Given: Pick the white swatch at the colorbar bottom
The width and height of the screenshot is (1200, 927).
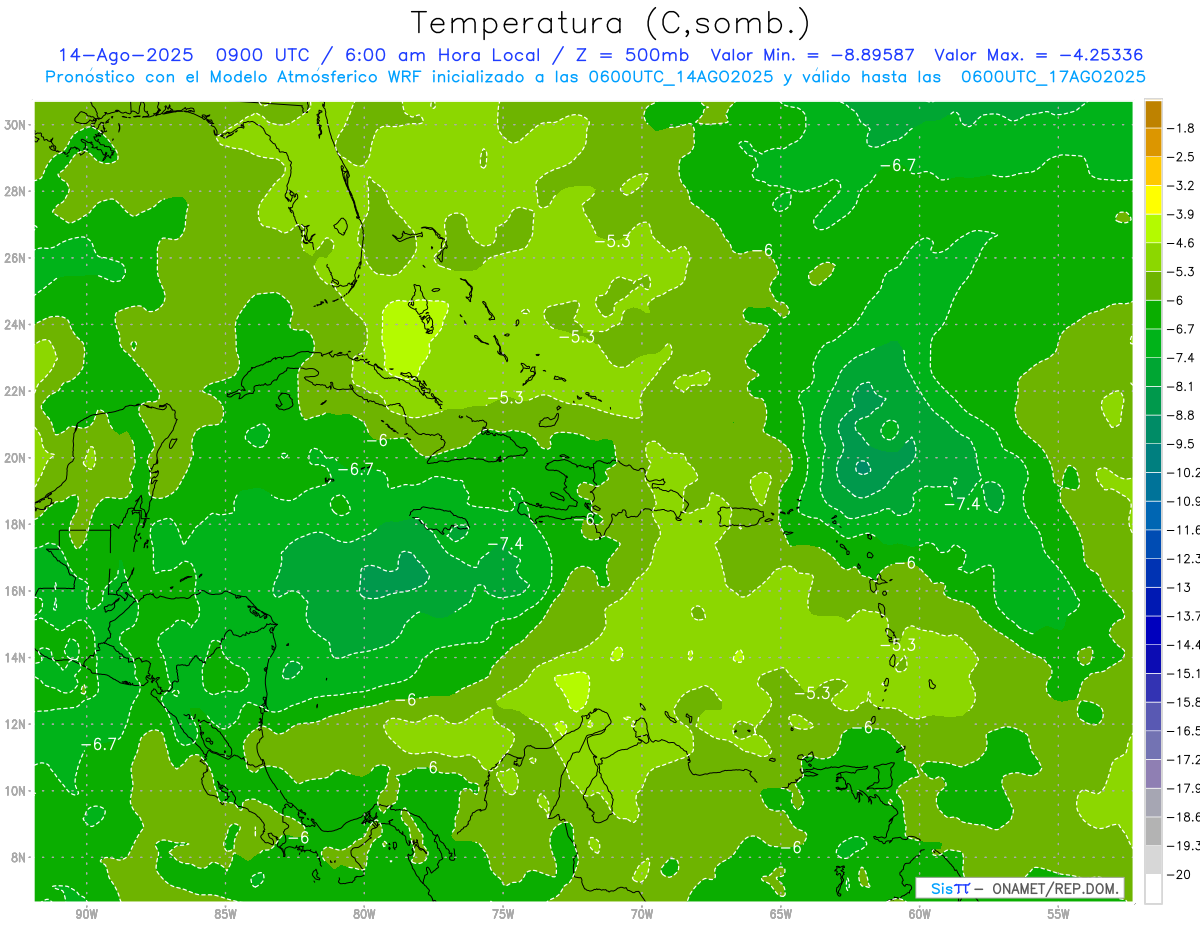Looking at the screenshot, I should point(1153,889).
